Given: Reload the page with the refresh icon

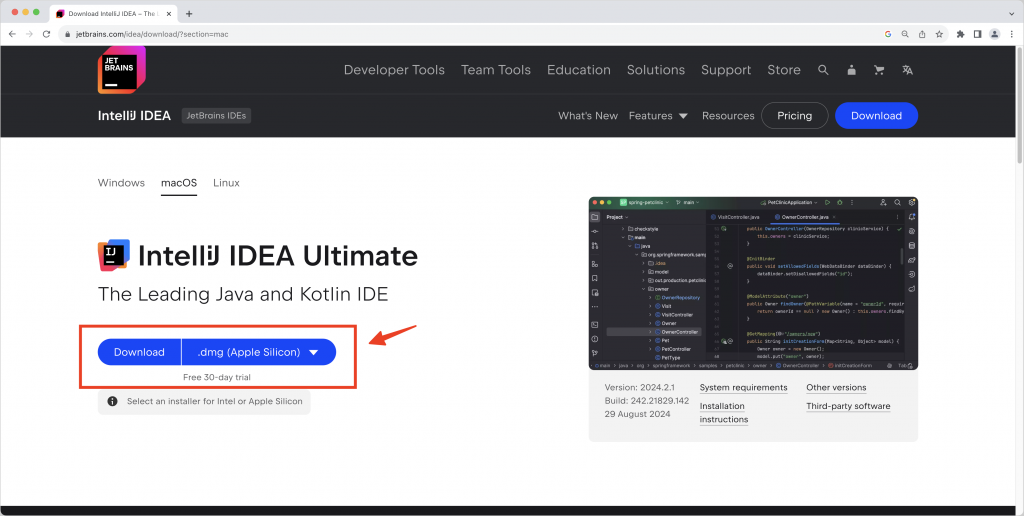Looking at the screenshot, I should pos(46,34).
